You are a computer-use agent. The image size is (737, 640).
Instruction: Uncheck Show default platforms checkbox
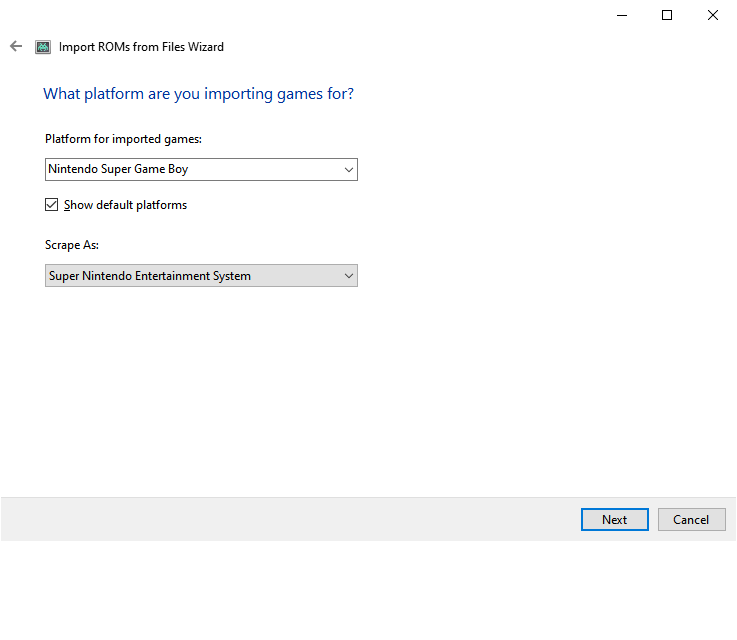(x=52, y=205)
